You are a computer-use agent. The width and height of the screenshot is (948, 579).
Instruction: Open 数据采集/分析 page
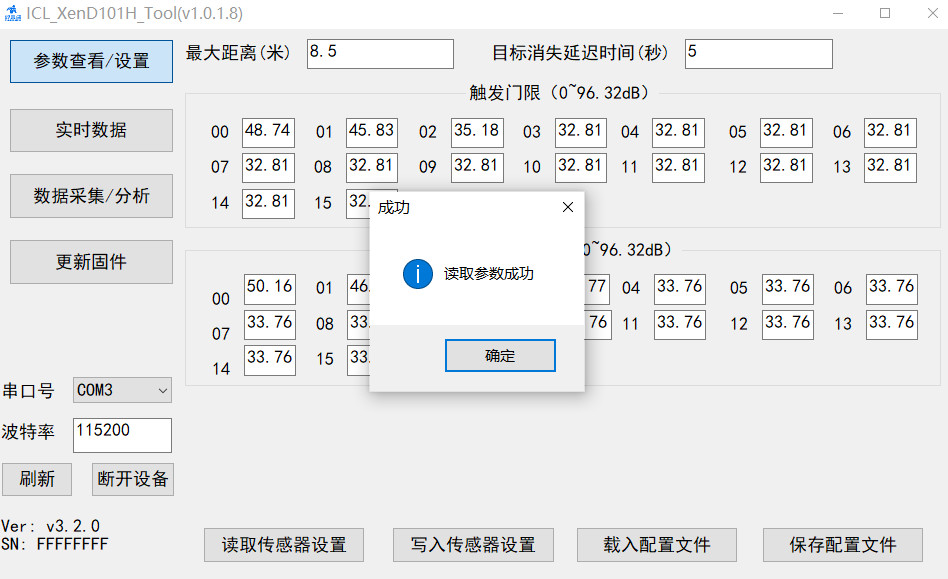pos(91,196)
